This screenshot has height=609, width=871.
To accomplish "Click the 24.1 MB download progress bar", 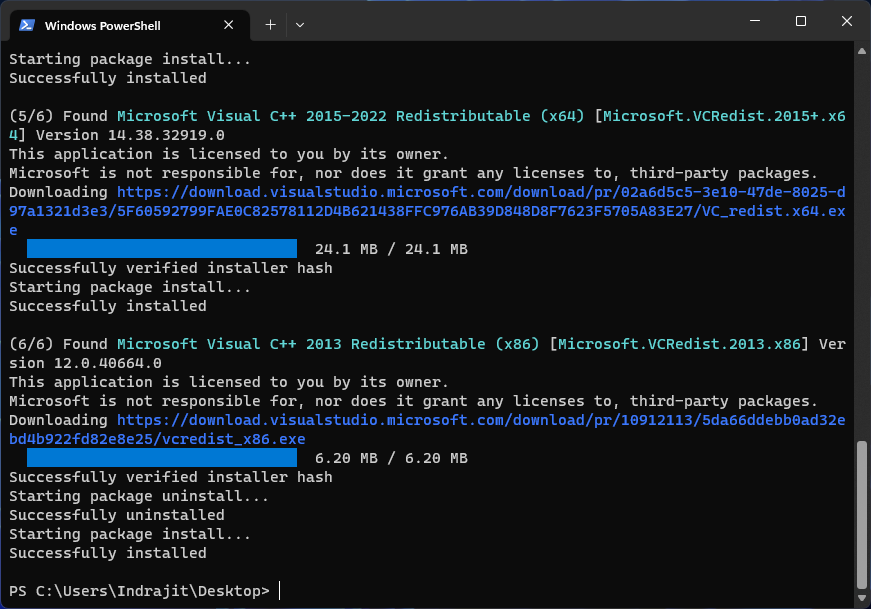I will 162,249.
